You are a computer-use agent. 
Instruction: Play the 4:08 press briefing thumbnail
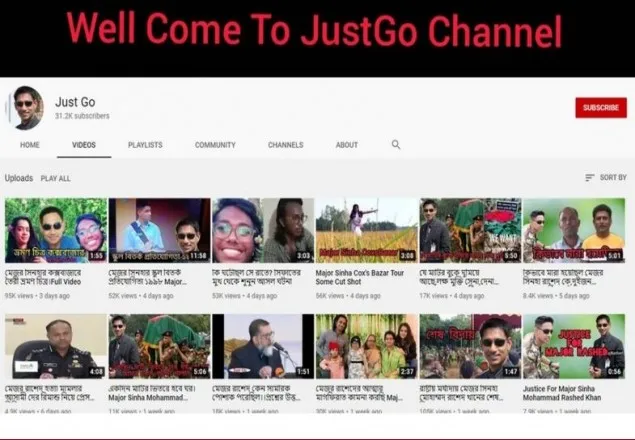coord(56,346)
